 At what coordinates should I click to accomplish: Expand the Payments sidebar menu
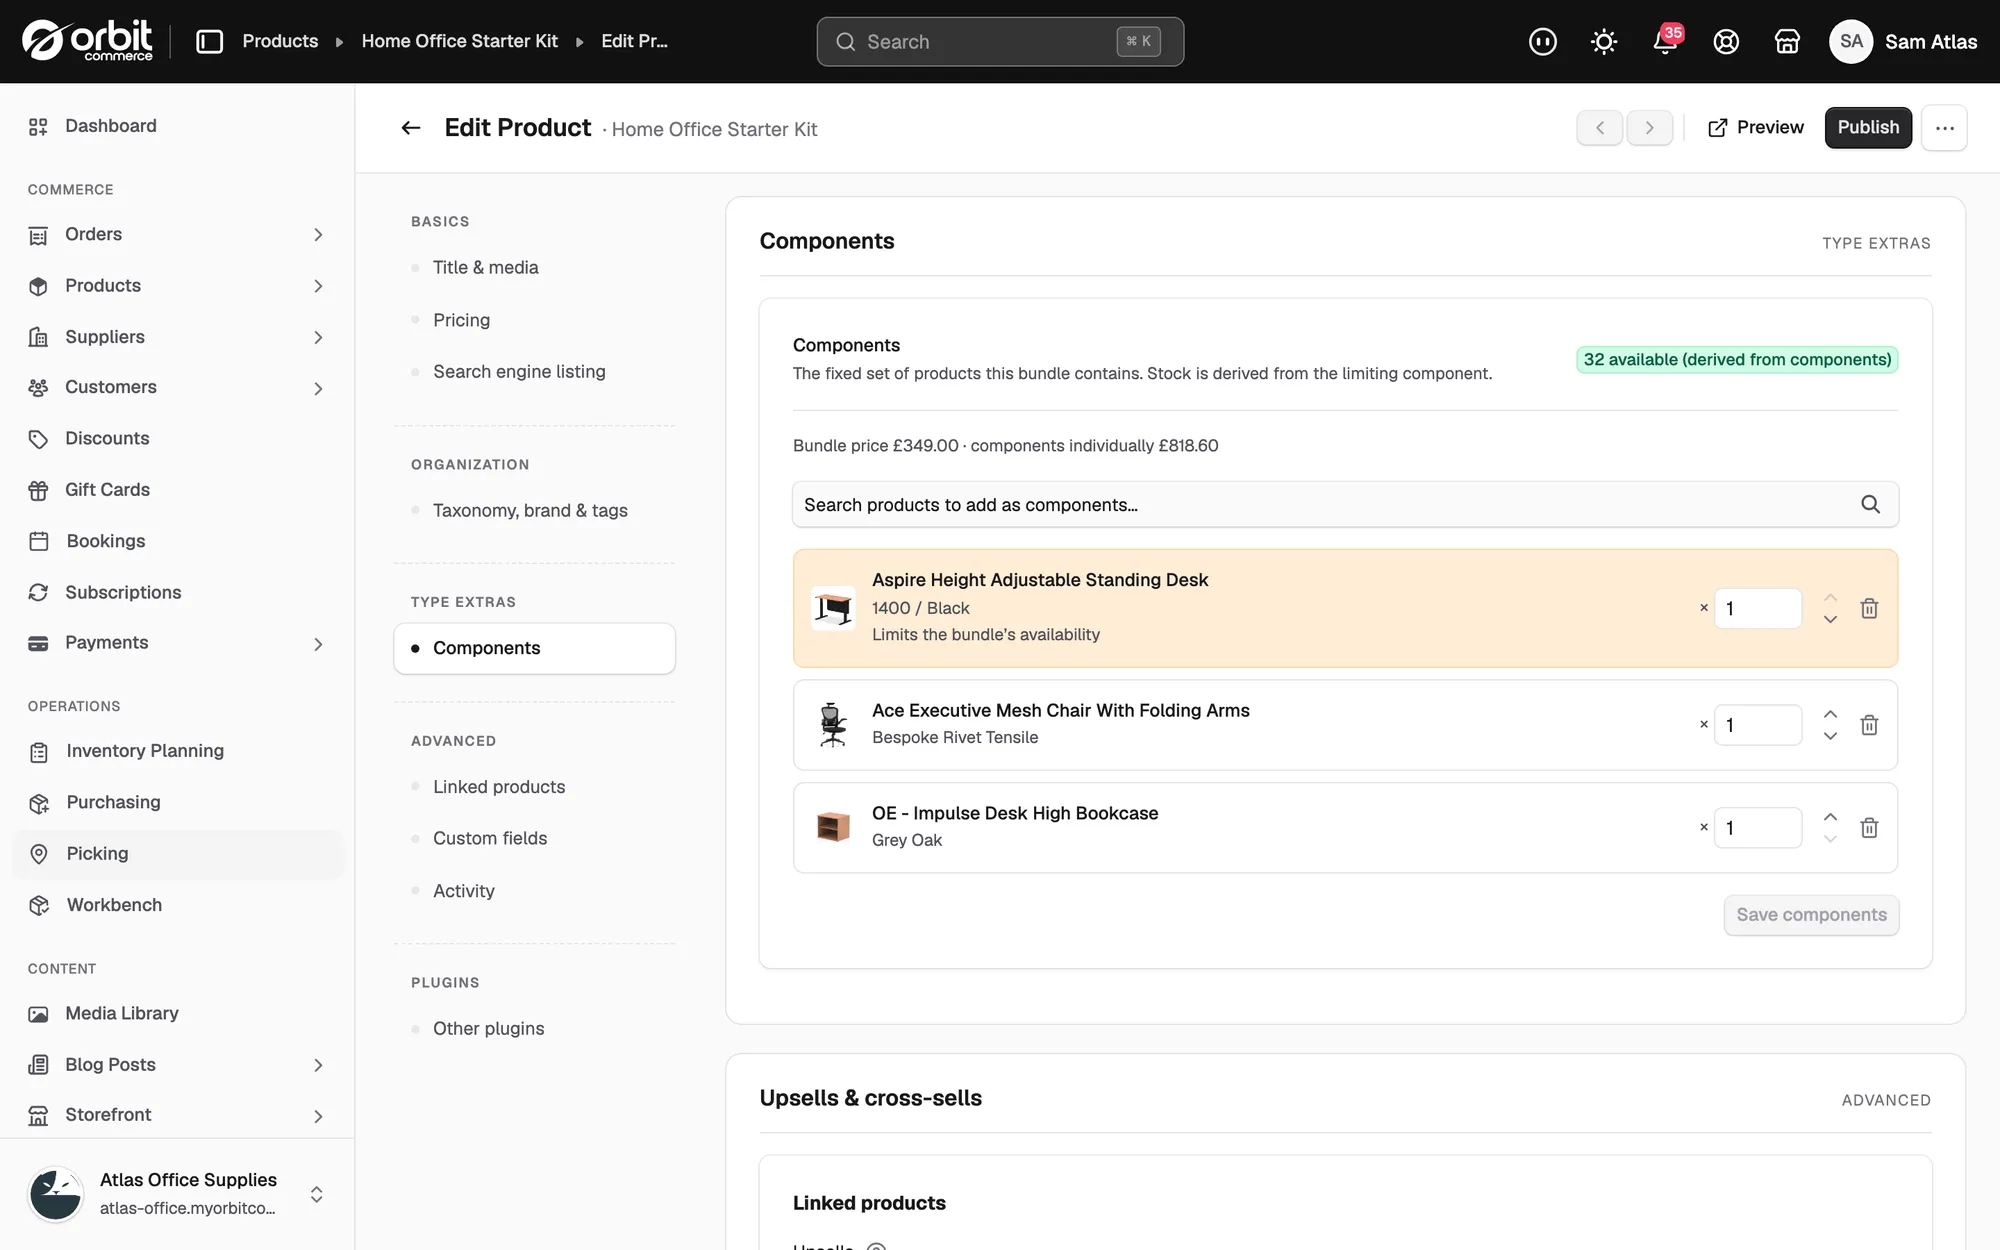(318, 644)
